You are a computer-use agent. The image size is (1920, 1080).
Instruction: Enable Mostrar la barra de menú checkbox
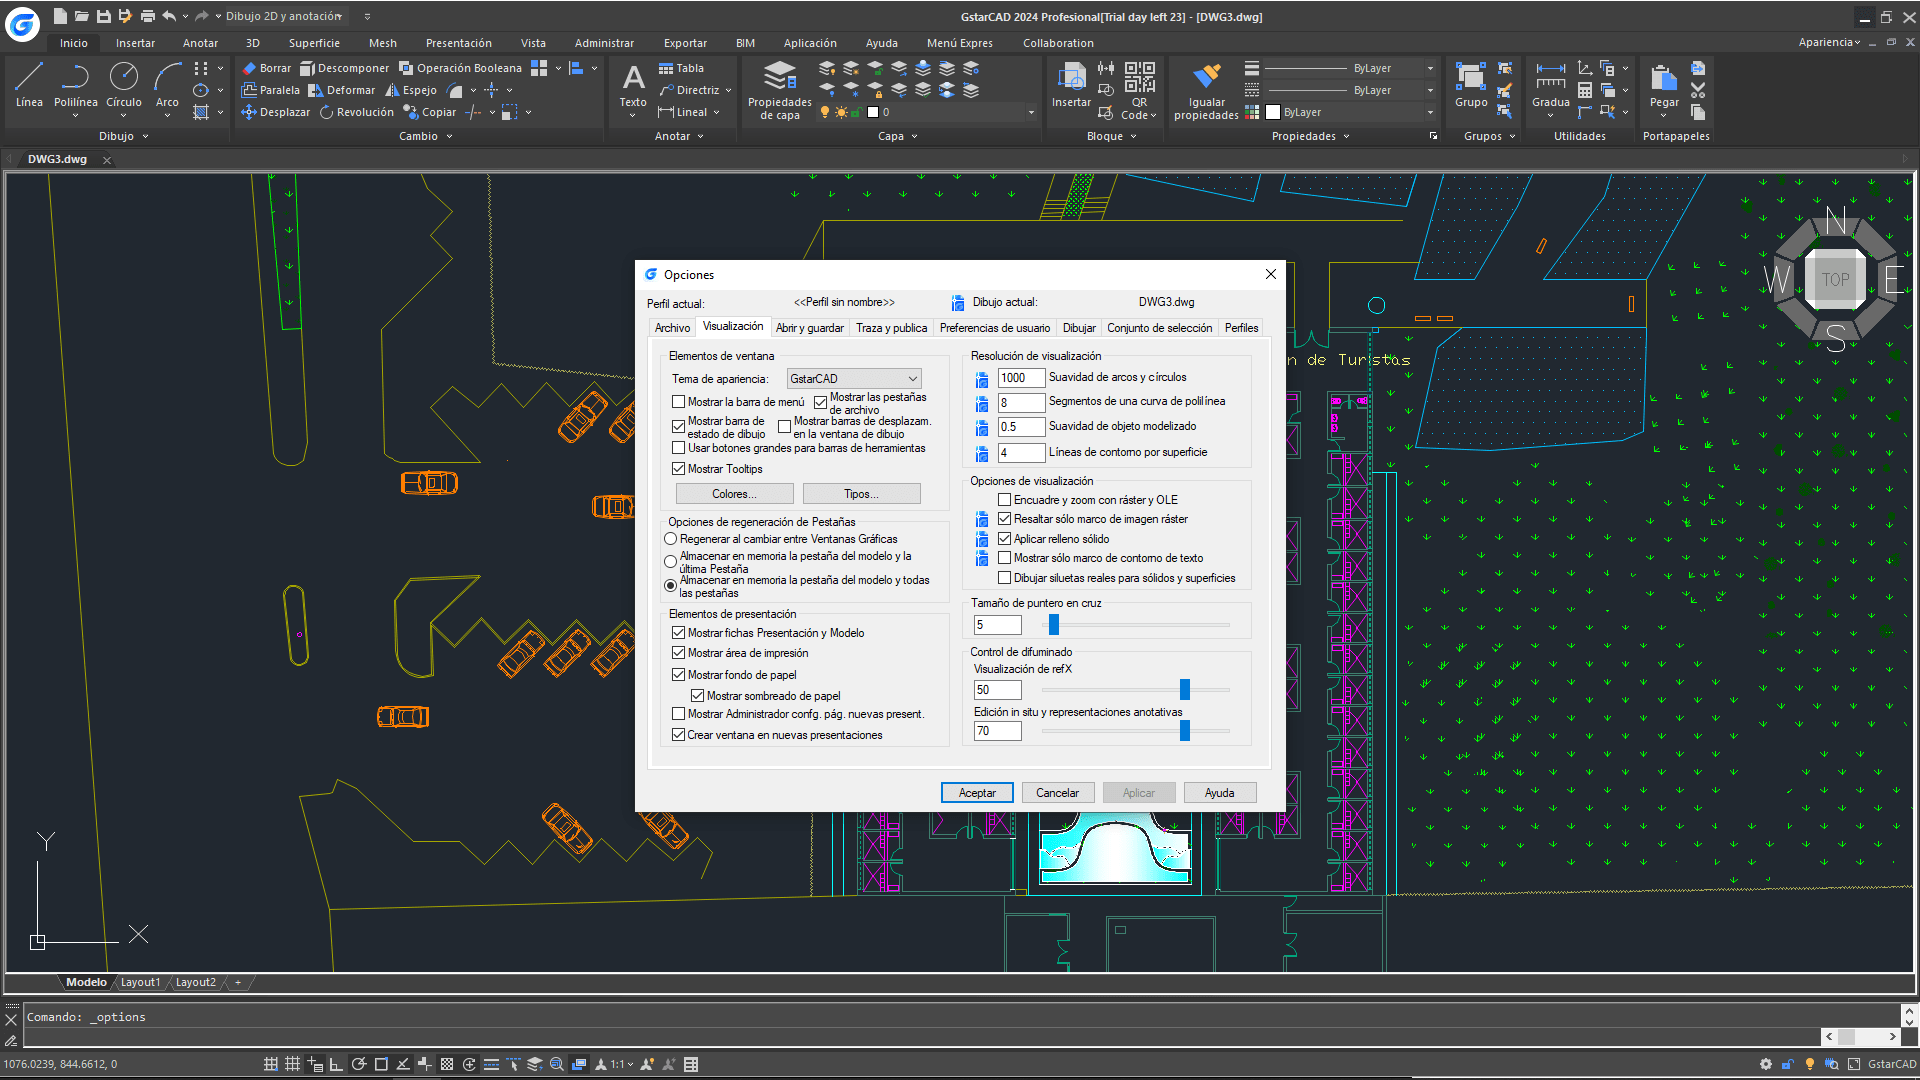tap(679, 402)
